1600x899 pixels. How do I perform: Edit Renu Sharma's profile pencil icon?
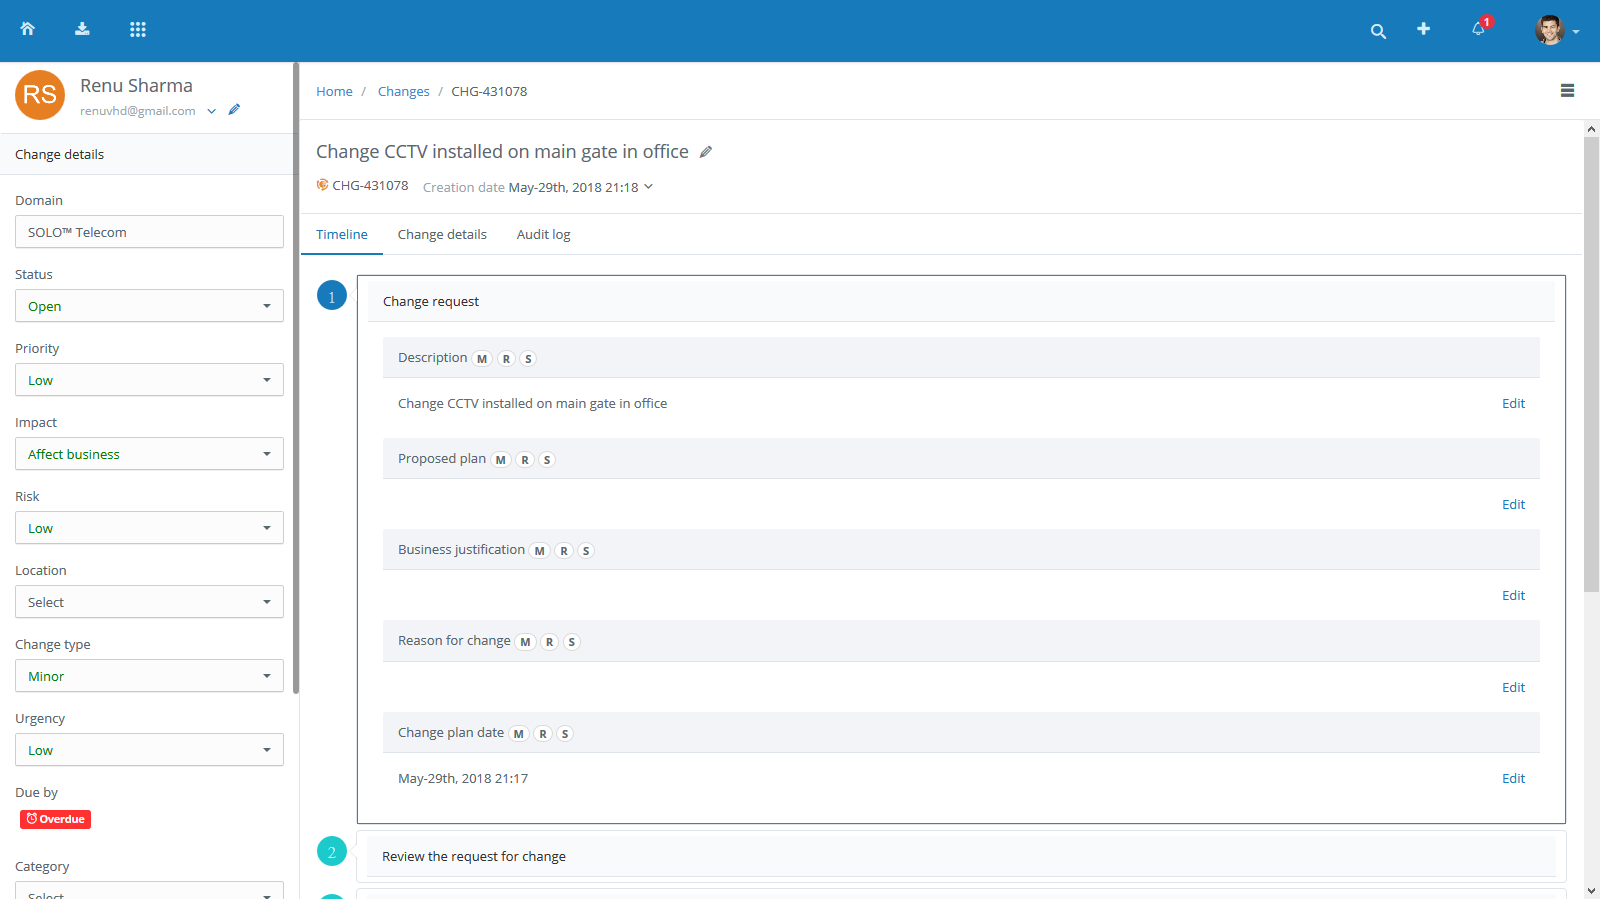pyautogui.click(x=234, y=109)
